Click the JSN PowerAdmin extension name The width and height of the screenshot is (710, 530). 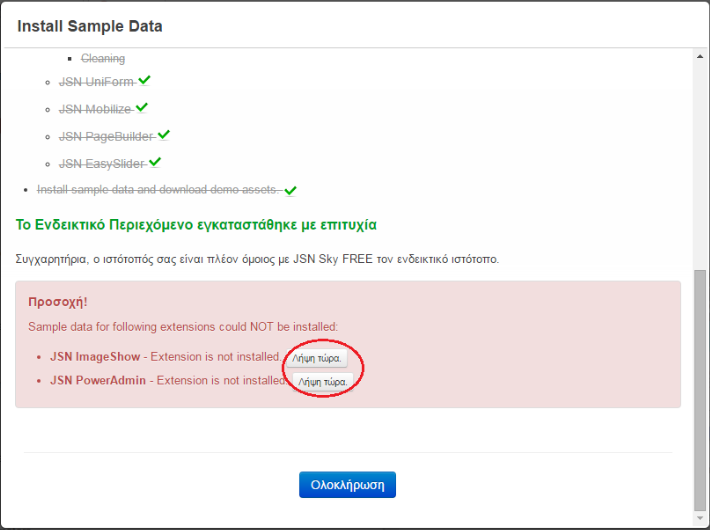click(x=98, y=380)
